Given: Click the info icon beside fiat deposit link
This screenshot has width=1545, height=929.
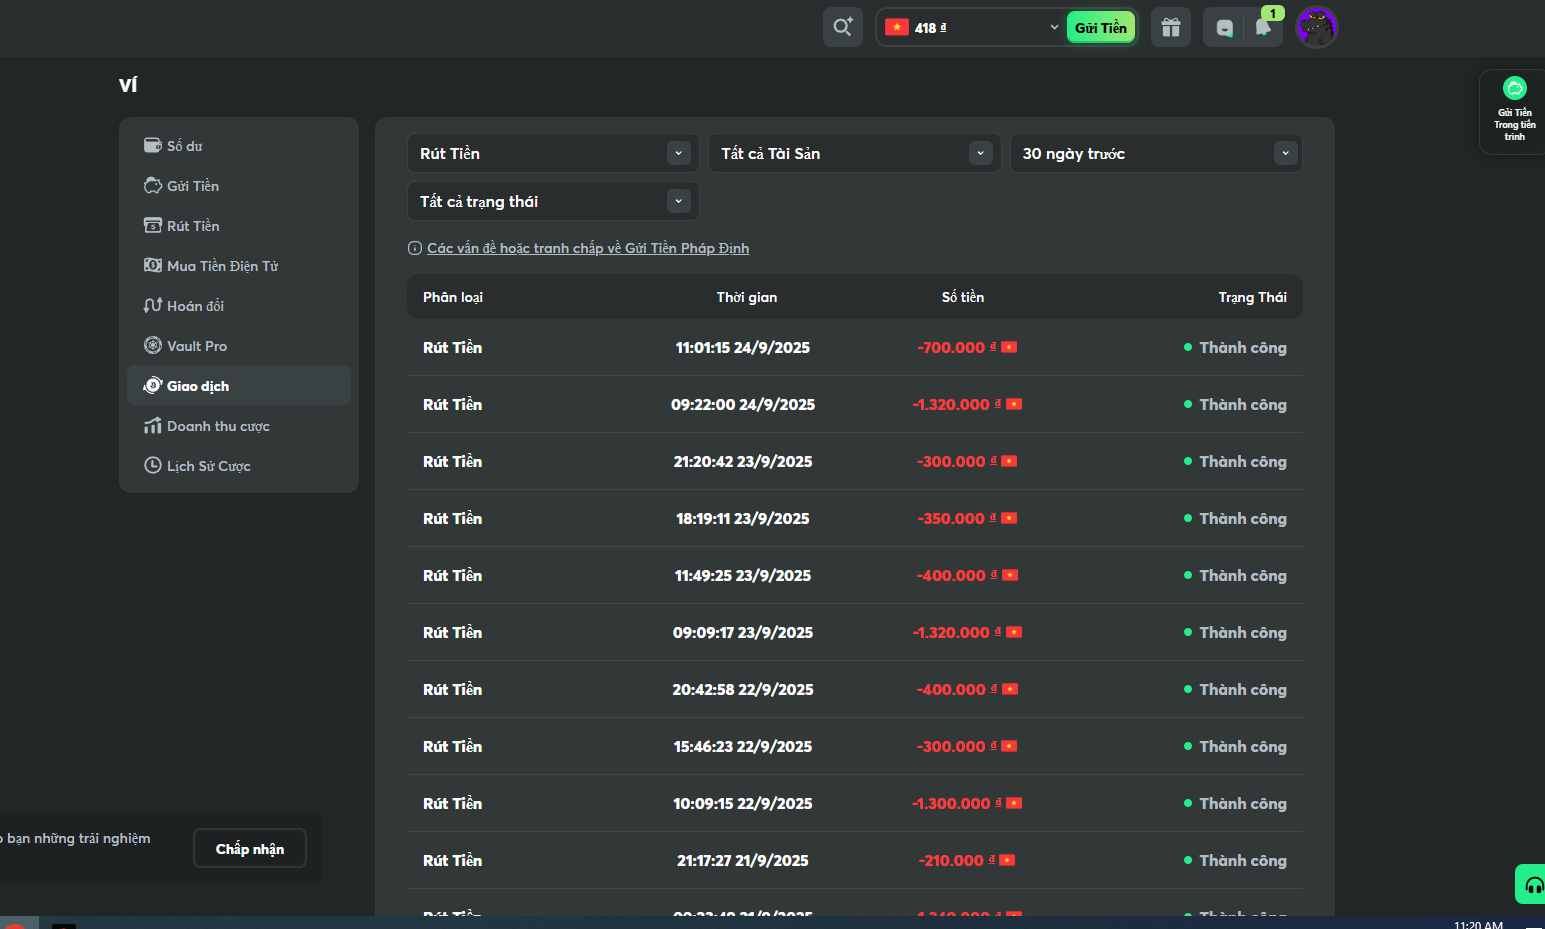Looking at the screenshot, I should [414, 248].
